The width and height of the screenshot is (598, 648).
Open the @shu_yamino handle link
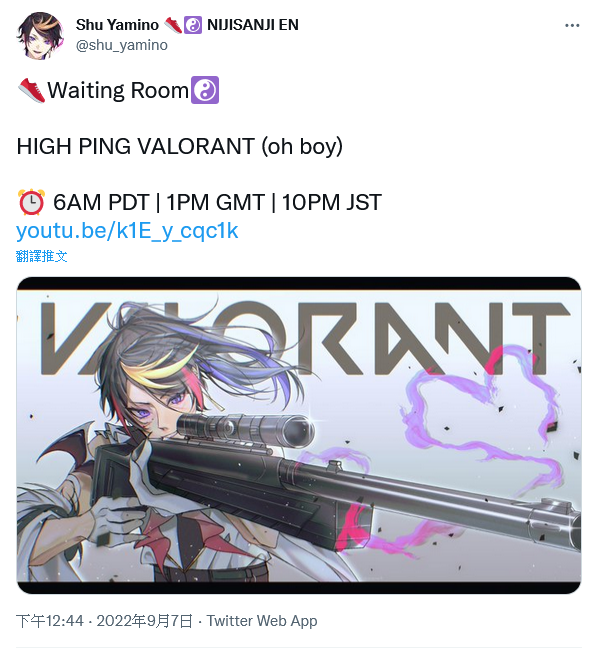[x=122, y=45]
